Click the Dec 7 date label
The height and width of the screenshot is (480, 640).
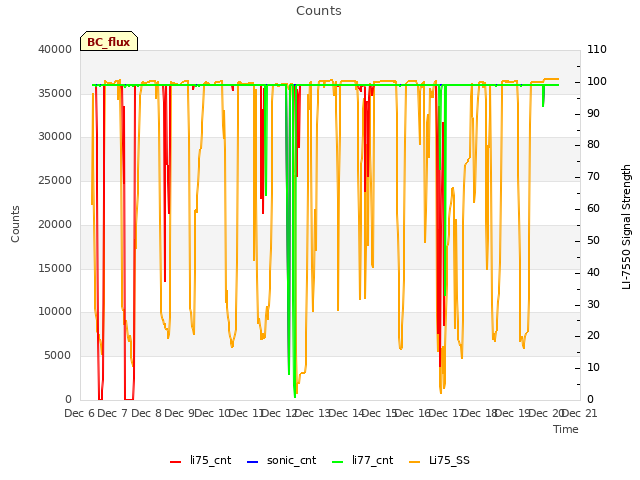pyautogui.click(x=113, y=413)
